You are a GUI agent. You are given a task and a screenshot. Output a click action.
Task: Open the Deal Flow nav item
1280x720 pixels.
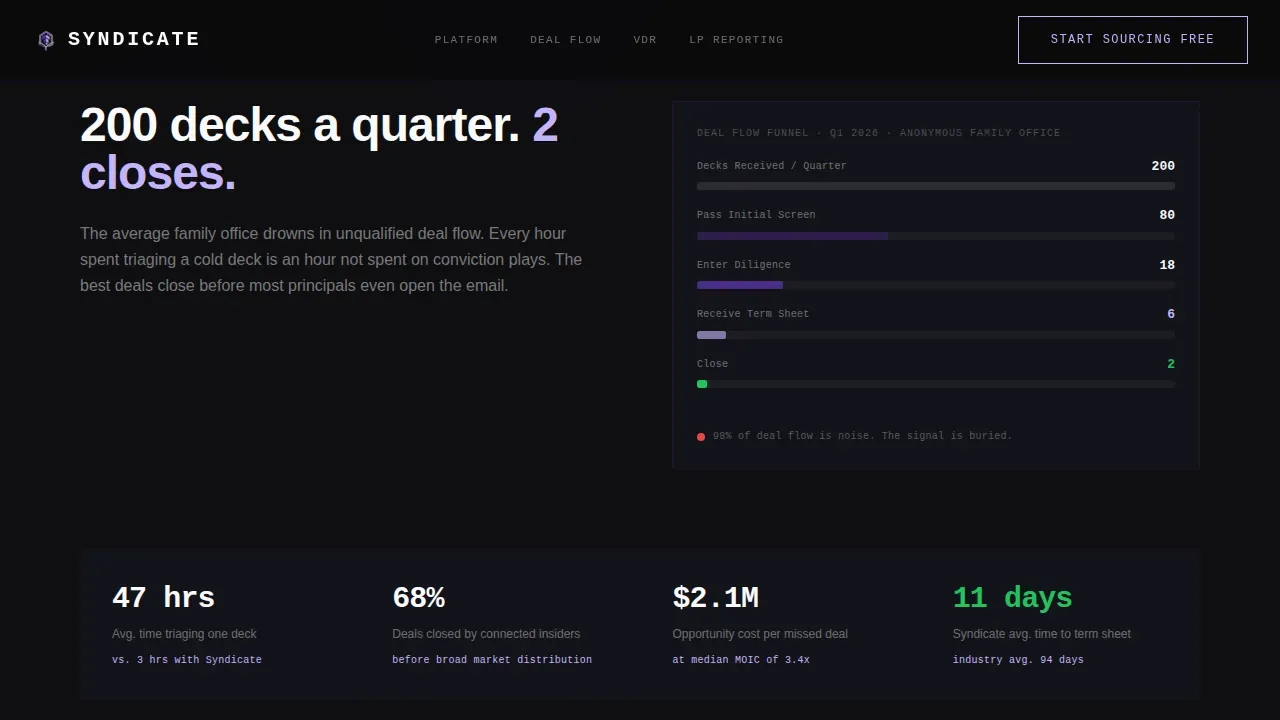point(566,40)
